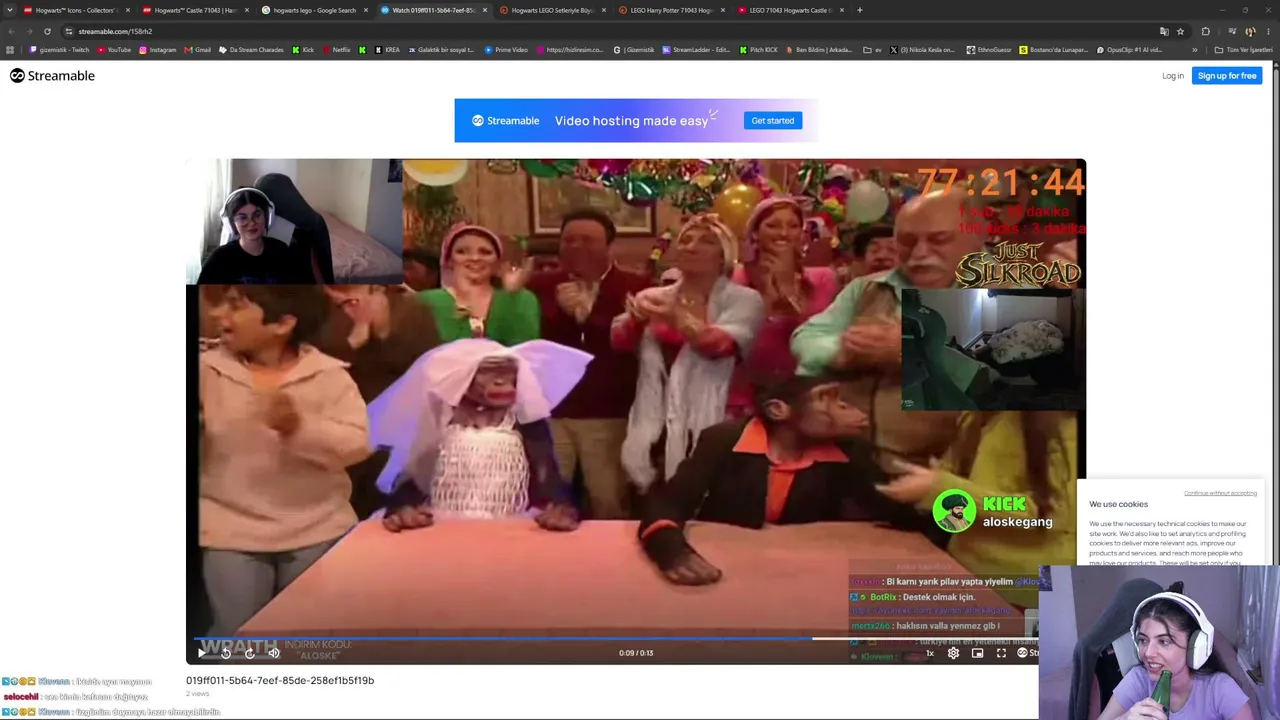This screenshot has width=1280, height=720.
Task: Select the video title 019ff011-5b64-7eef-85de text
Action: pyautogui.click(x=280, y=680)
